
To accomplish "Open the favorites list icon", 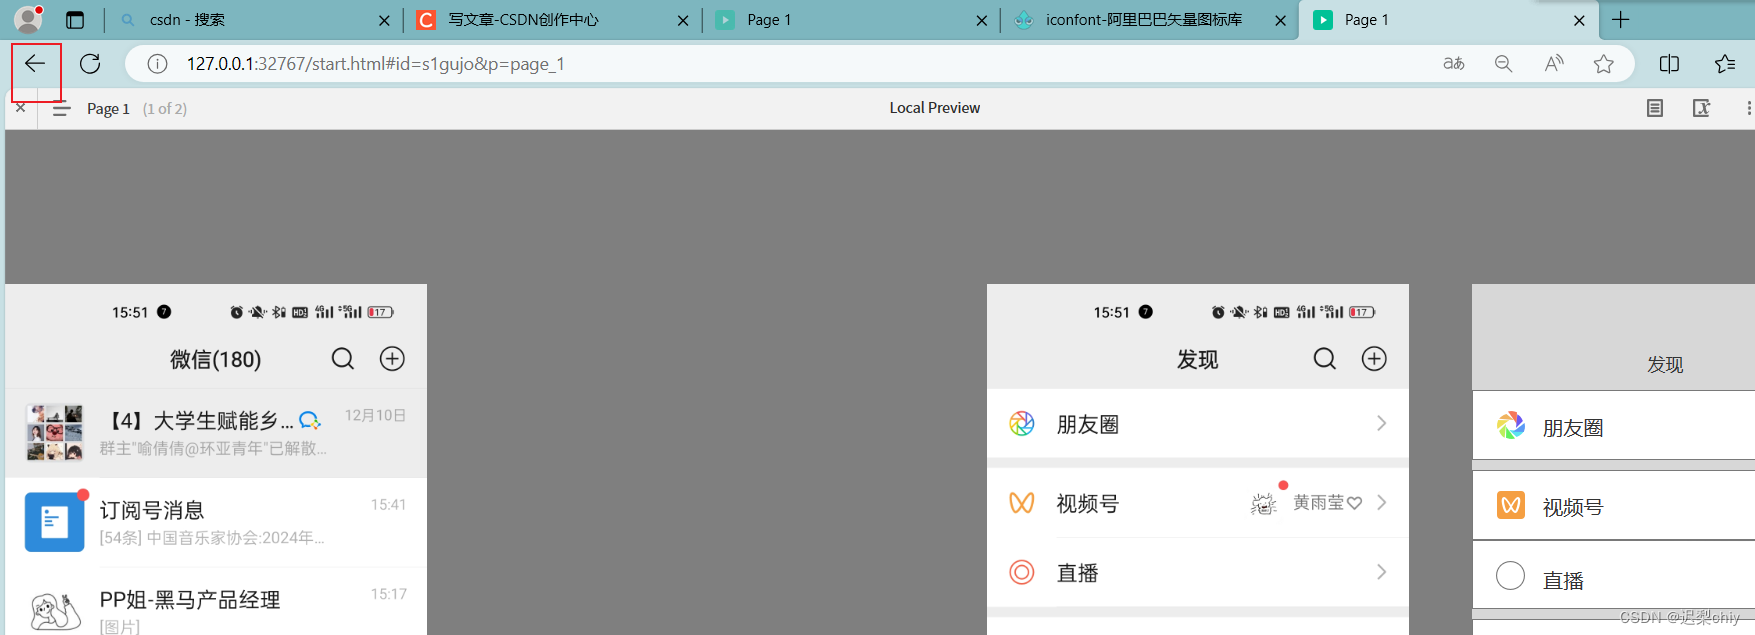I will pyautogui.click(x=1725, y=64).
